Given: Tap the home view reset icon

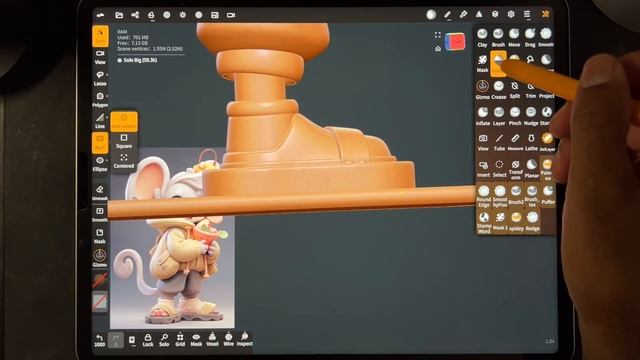Looking at the screenshot, I should (438, 49).
